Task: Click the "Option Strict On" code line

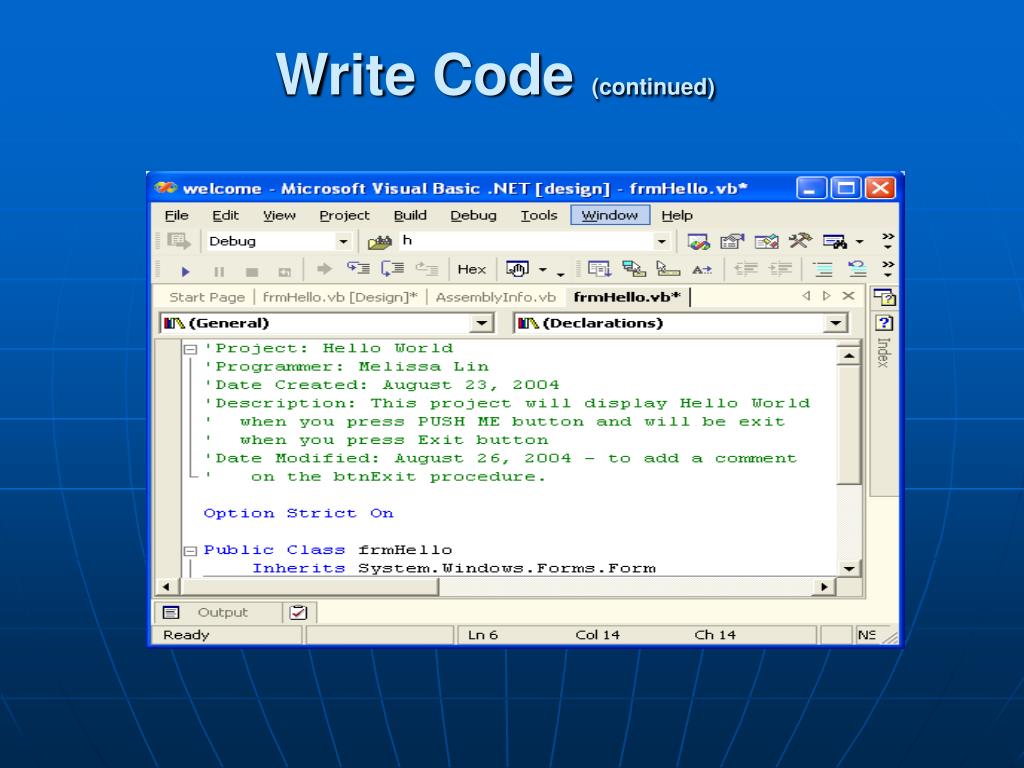Action: (x=298, y=514)
